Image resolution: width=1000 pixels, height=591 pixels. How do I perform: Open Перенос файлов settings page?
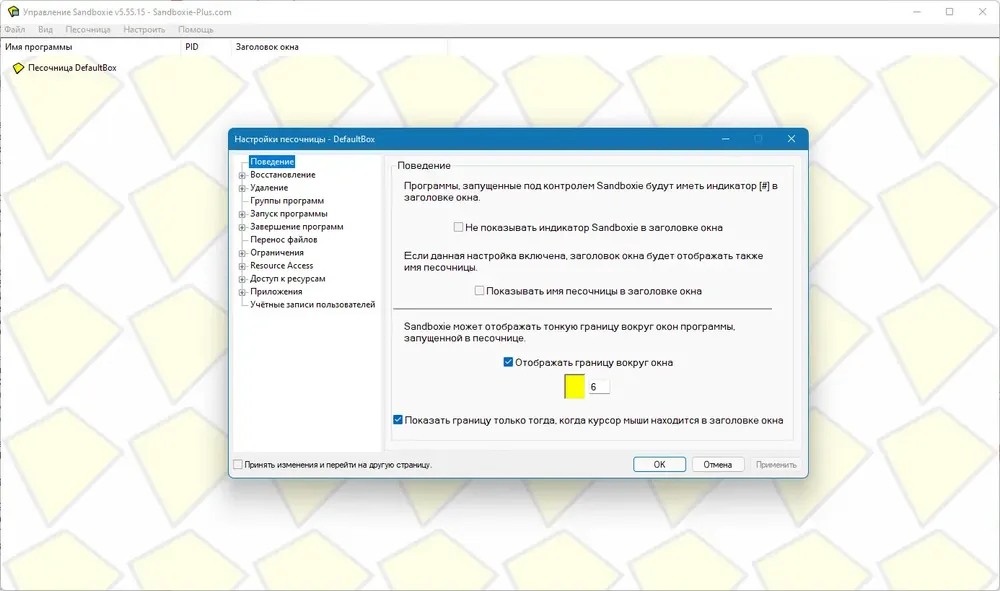click(x=284, y=240)
